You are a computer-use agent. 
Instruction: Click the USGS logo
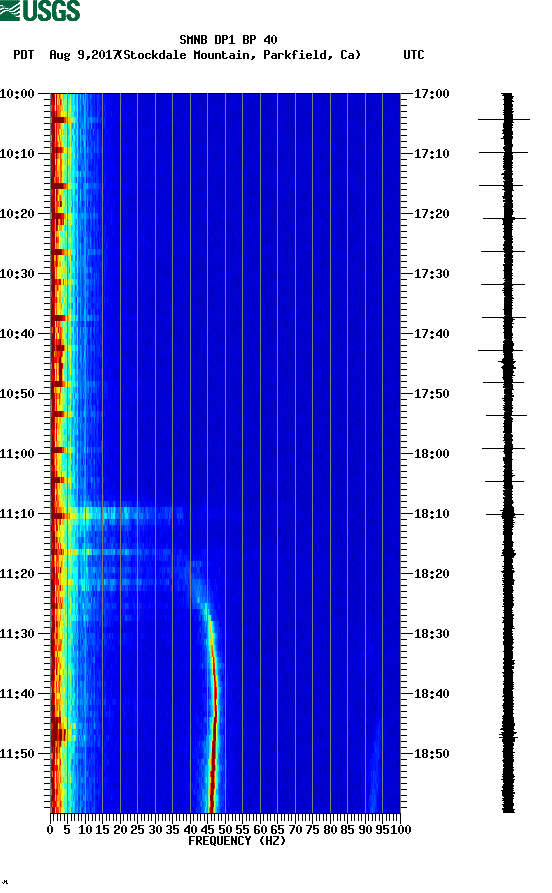(x=40, y=10)
